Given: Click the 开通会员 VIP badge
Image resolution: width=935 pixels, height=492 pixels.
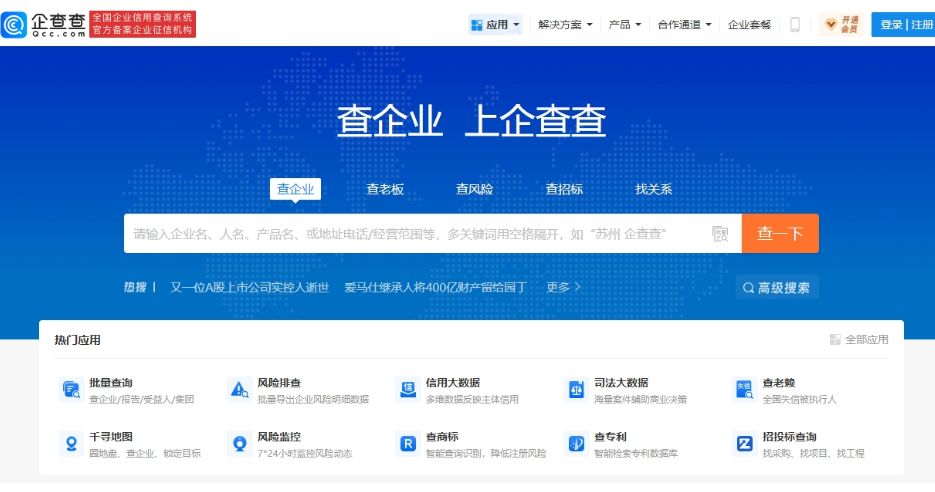Looking at the screenshot, I should pos(841,24).
